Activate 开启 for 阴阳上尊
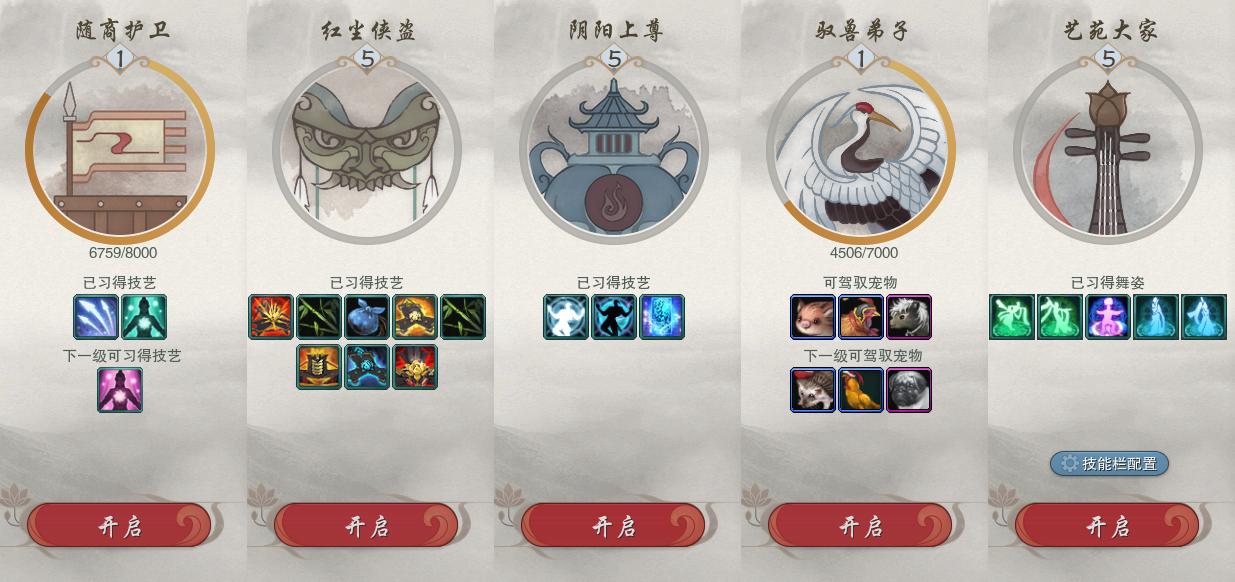This screenshot has height=582, width=1235. [614, 526]
